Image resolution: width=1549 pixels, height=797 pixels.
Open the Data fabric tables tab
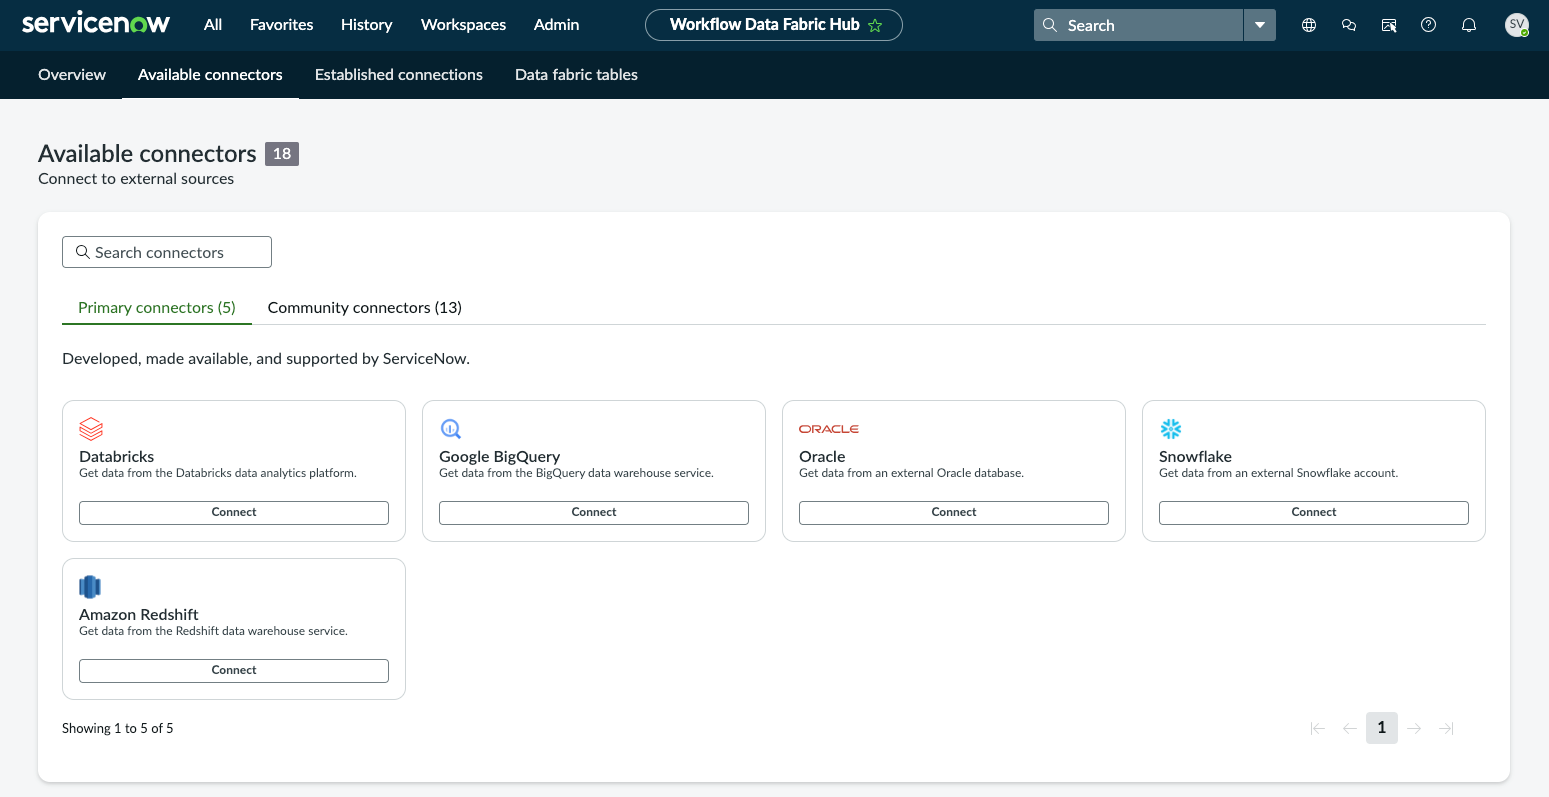(x=576, y=75)
